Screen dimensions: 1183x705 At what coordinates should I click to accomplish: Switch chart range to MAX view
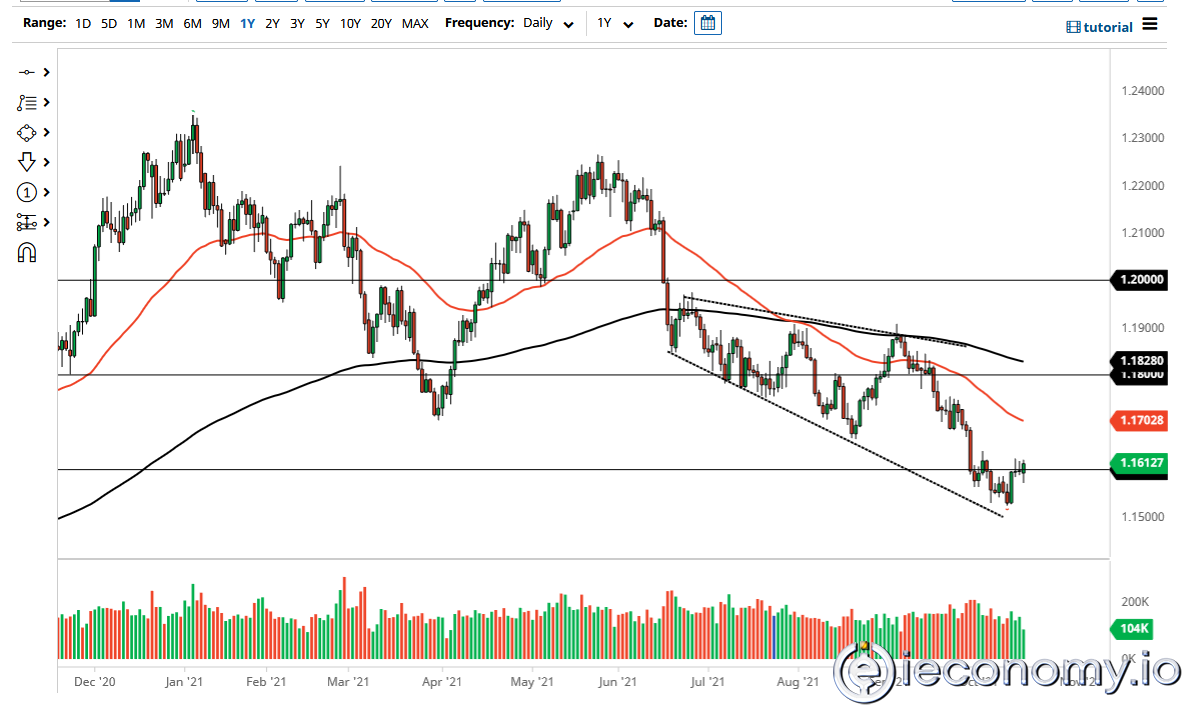[415, 23]
